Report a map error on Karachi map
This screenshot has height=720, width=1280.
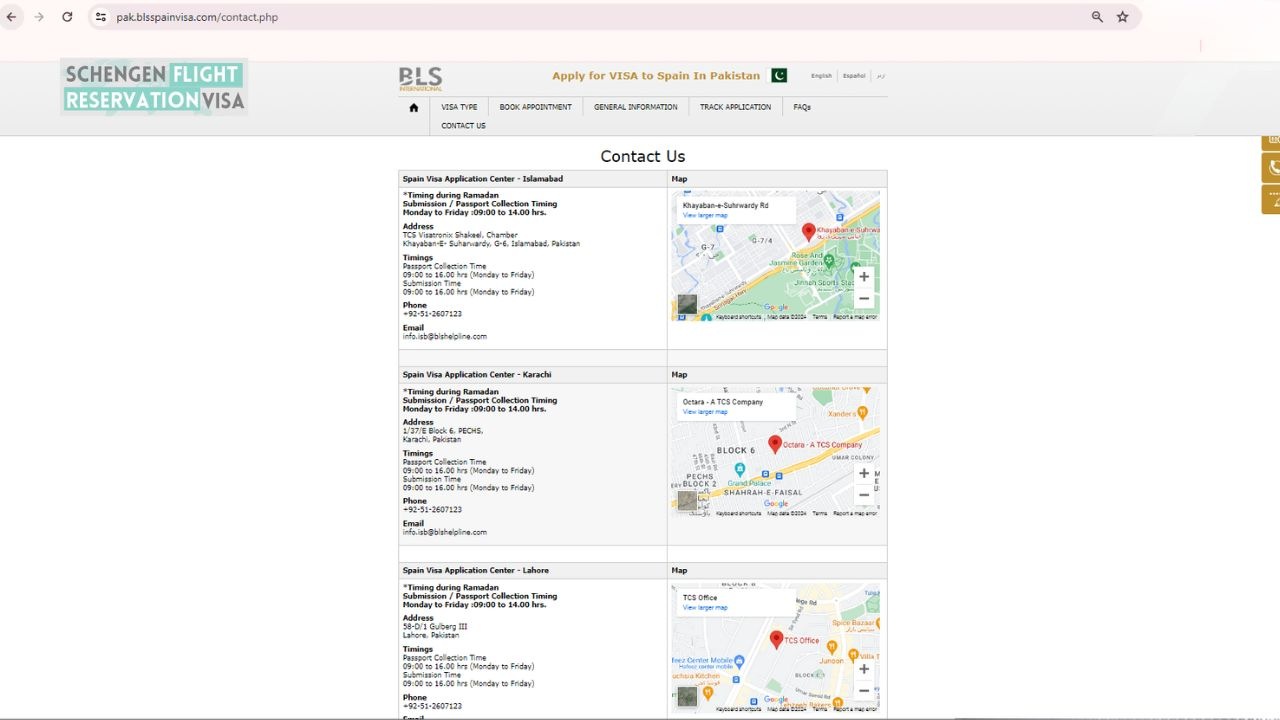(x=855, y=513)
